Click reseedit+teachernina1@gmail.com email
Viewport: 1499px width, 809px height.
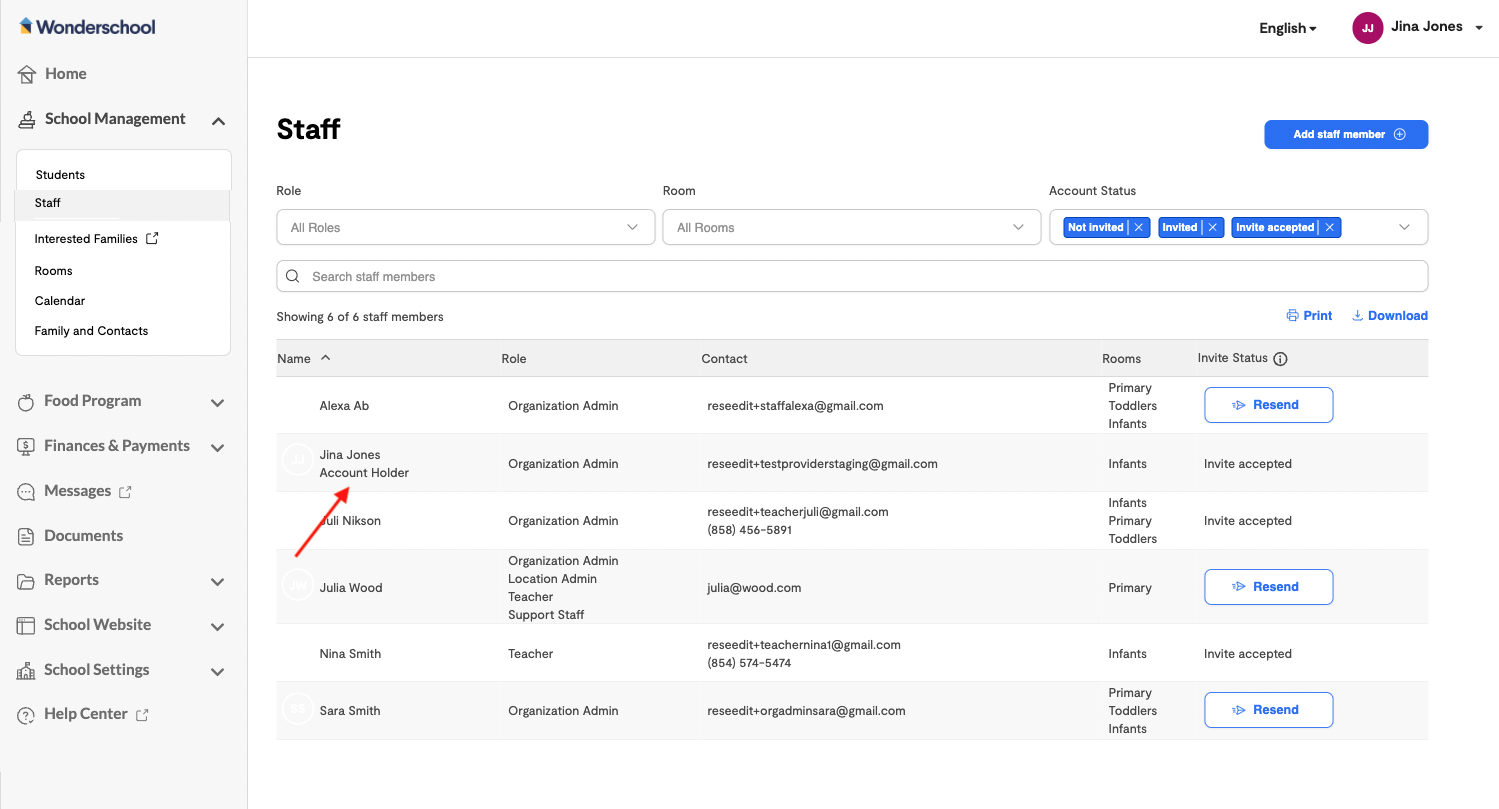(x=804, y=645)
